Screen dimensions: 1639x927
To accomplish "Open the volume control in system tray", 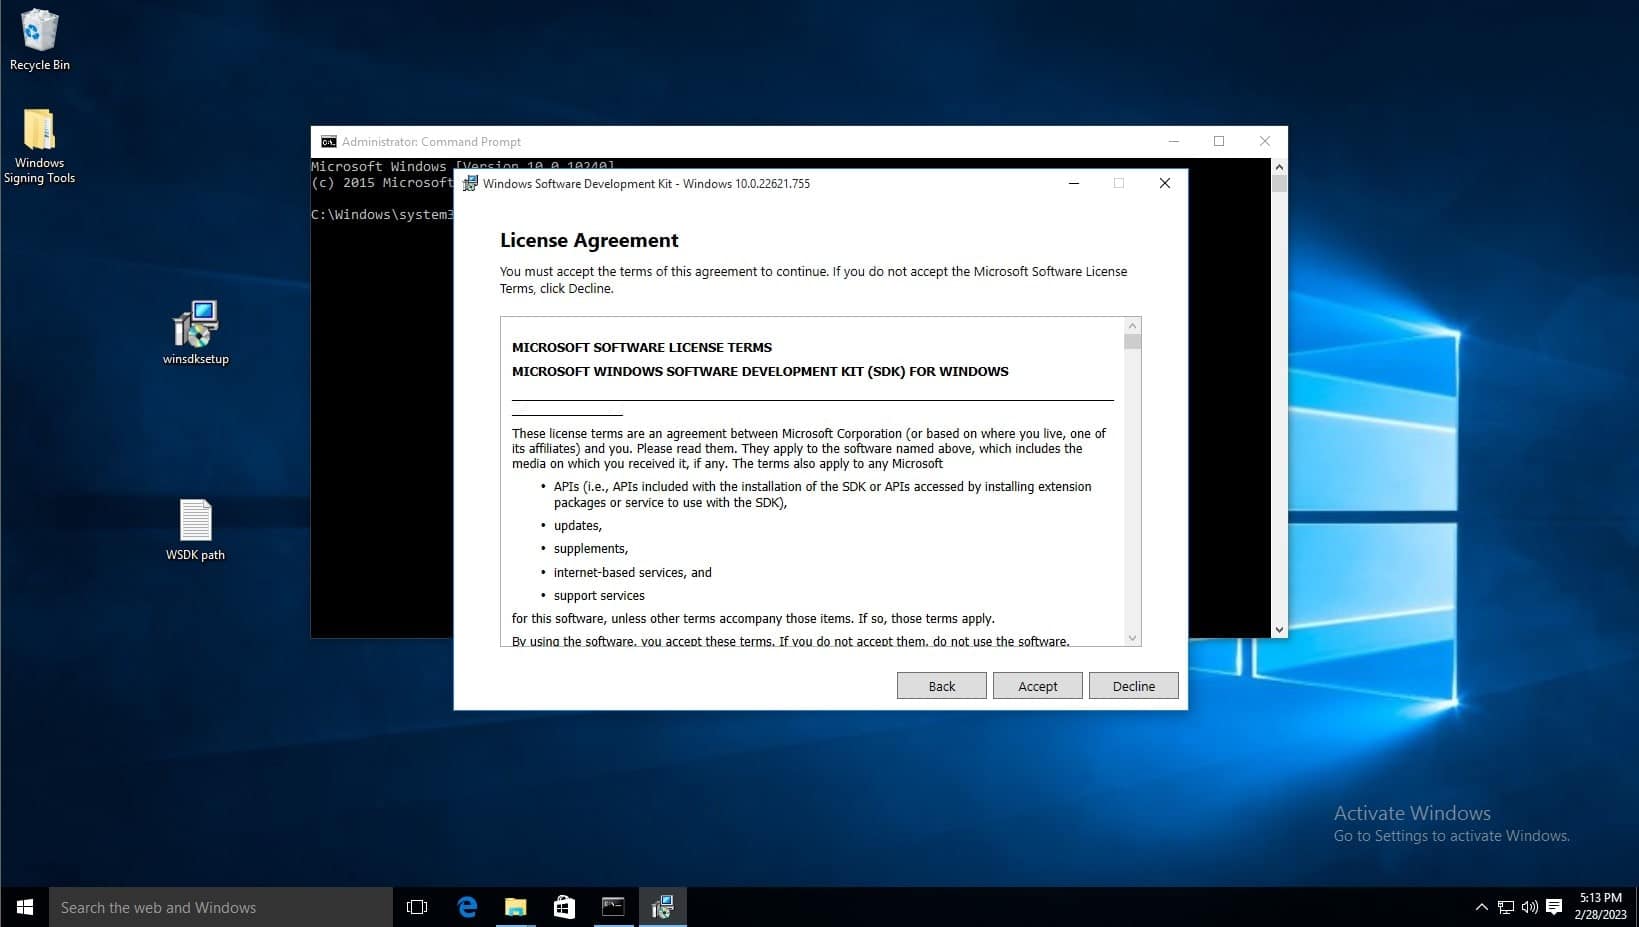I will coord(1529,907).
